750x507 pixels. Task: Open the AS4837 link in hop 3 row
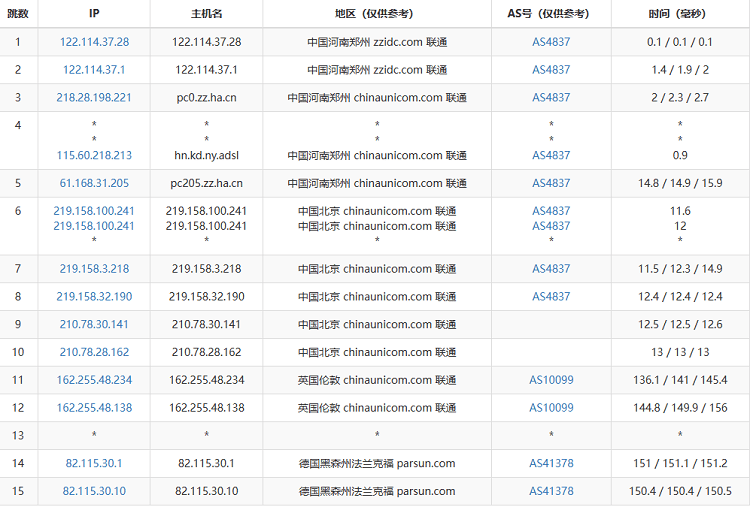551,98
